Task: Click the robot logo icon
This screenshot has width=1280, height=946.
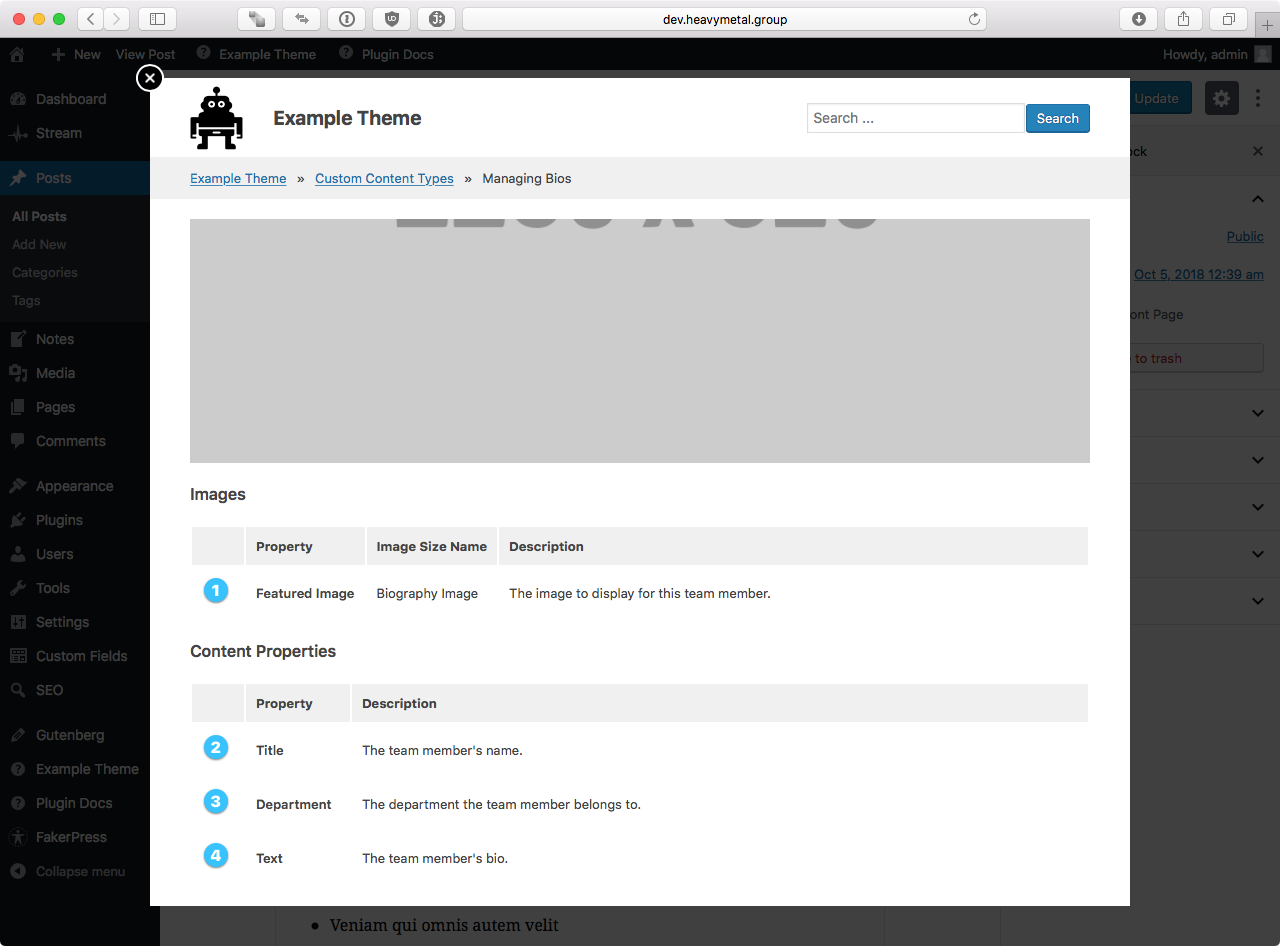Action: tap(216, 118)
